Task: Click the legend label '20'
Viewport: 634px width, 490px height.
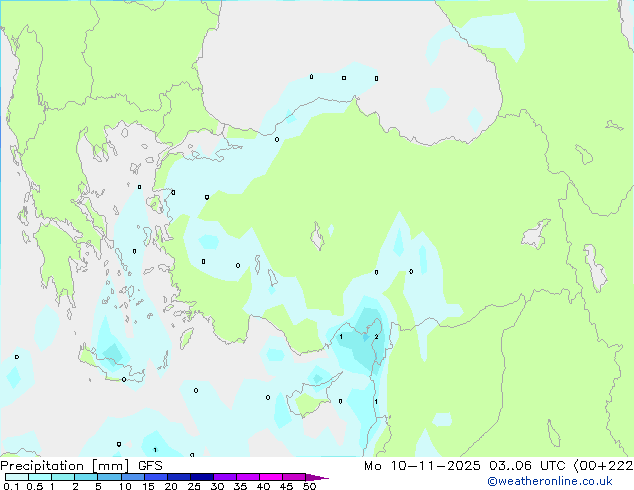Action: coord(171,486)
